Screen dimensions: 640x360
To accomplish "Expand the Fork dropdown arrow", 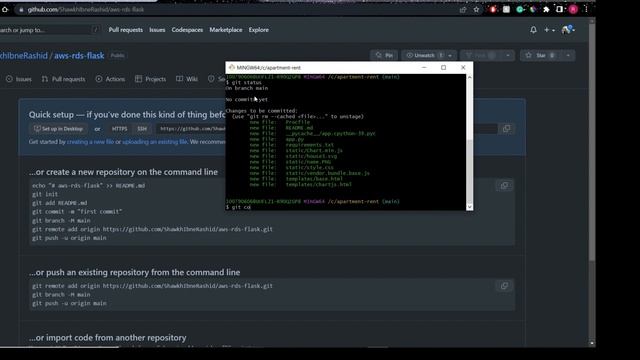I will pyautogui.click(x=508, y=56).
